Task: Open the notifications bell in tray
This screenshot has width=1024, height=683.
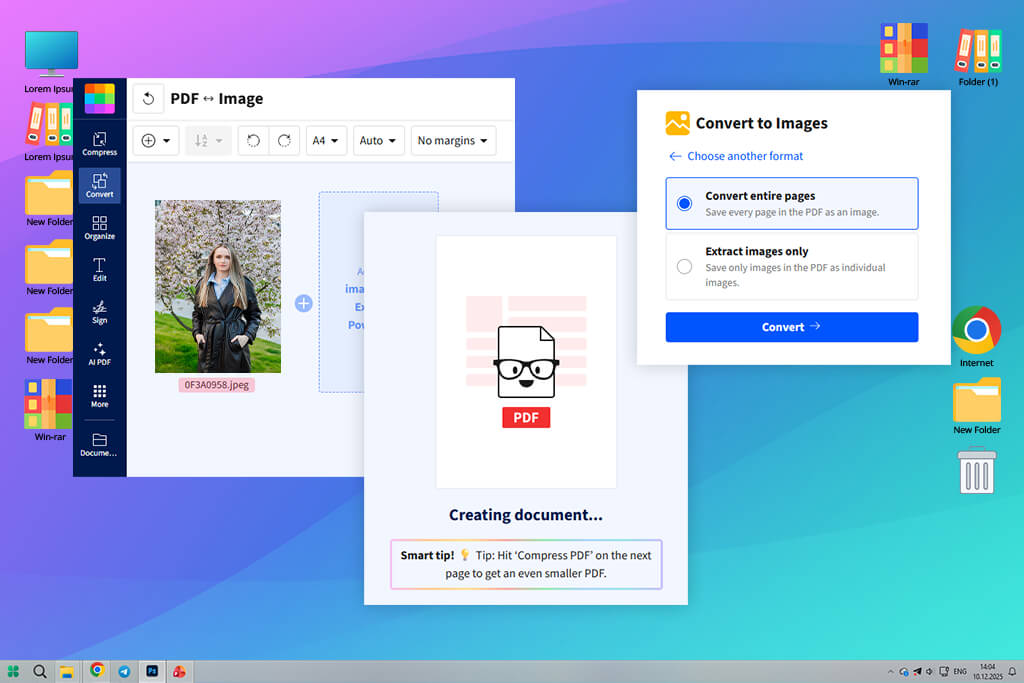Action: coord(1012,671)
